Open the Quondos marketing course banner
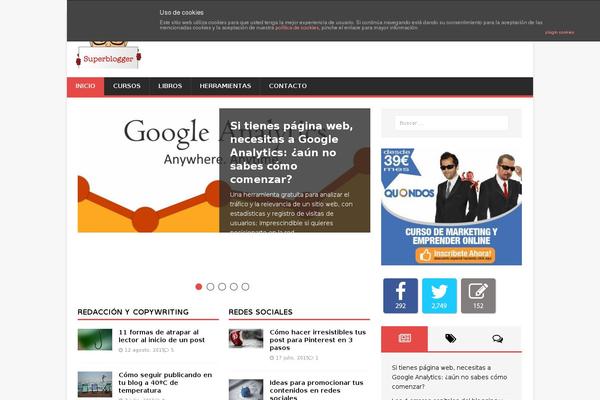The image size is (600, 400). [452, 207]
